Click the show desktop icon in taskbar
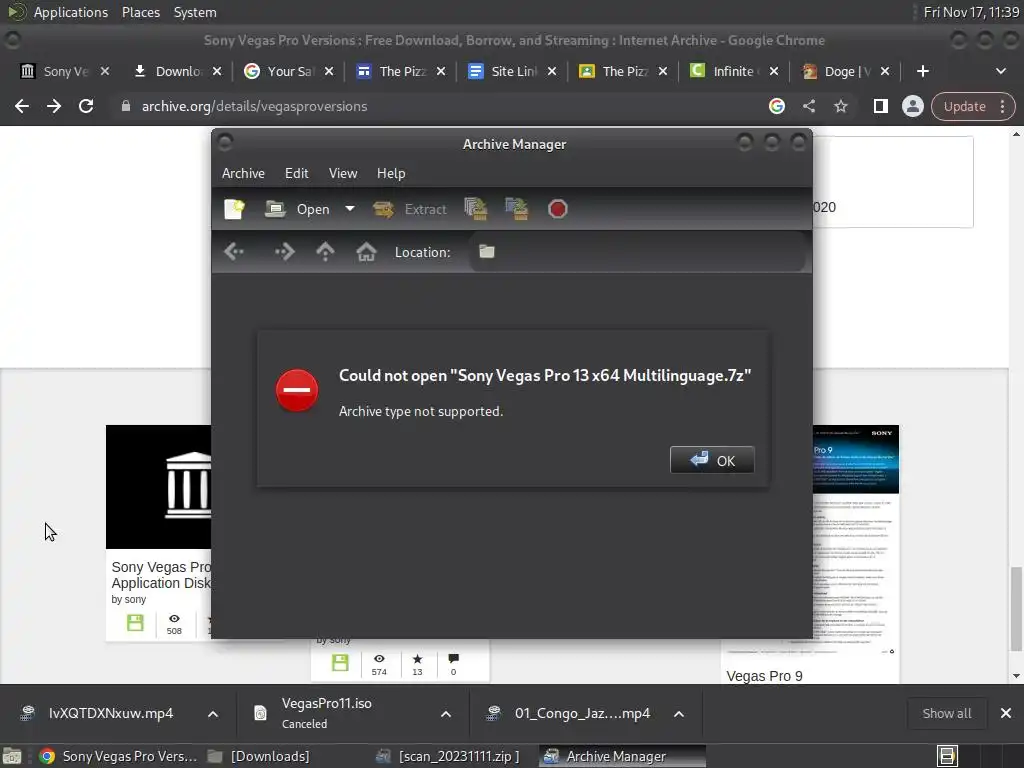The height and width of the screenshot is (768, 1024). 12,756
